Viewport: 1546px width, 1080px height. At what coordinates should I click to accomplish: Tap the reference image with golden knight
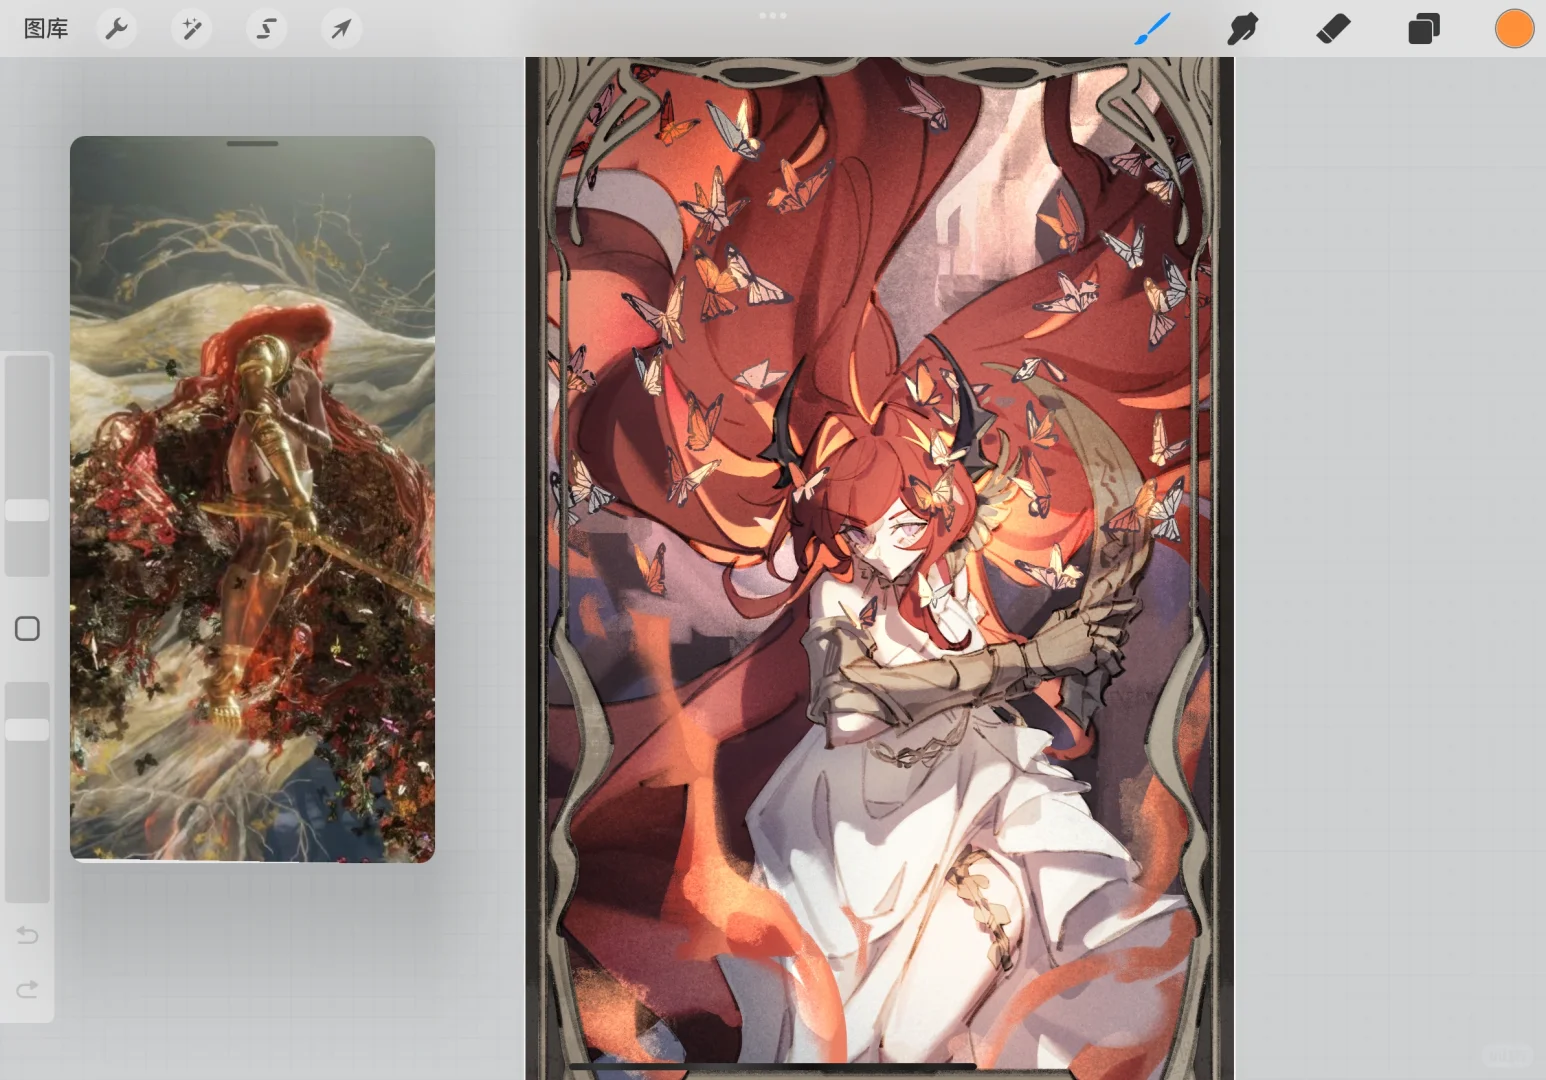point(252,499)
